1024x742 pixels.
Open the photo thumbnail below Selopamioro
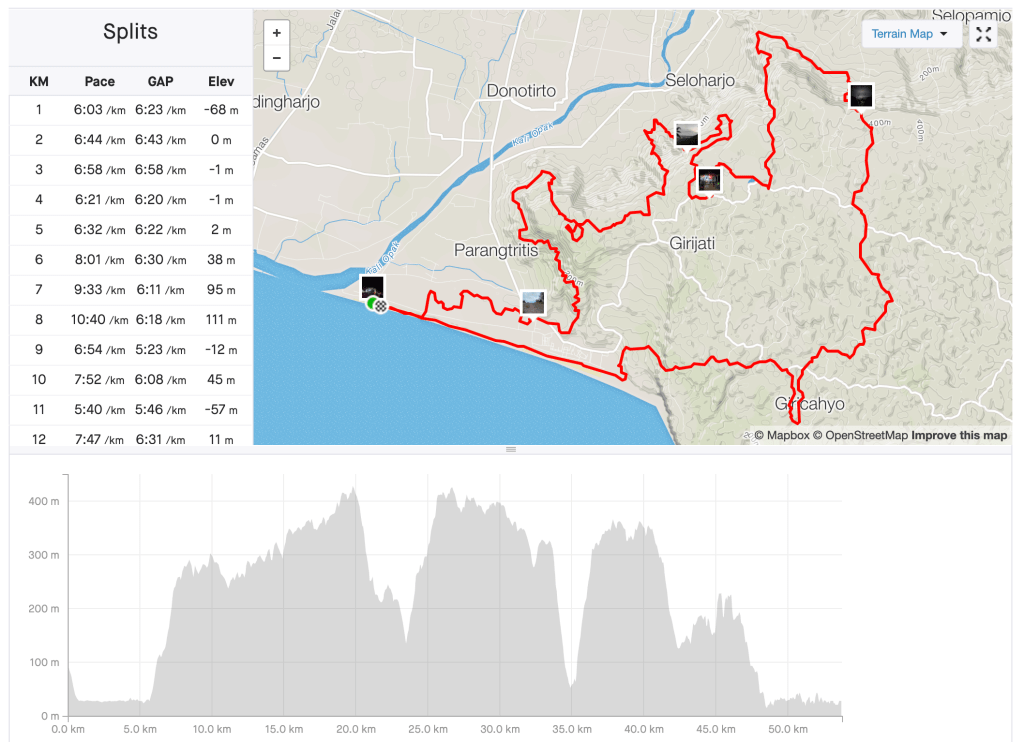click(859, 96)
